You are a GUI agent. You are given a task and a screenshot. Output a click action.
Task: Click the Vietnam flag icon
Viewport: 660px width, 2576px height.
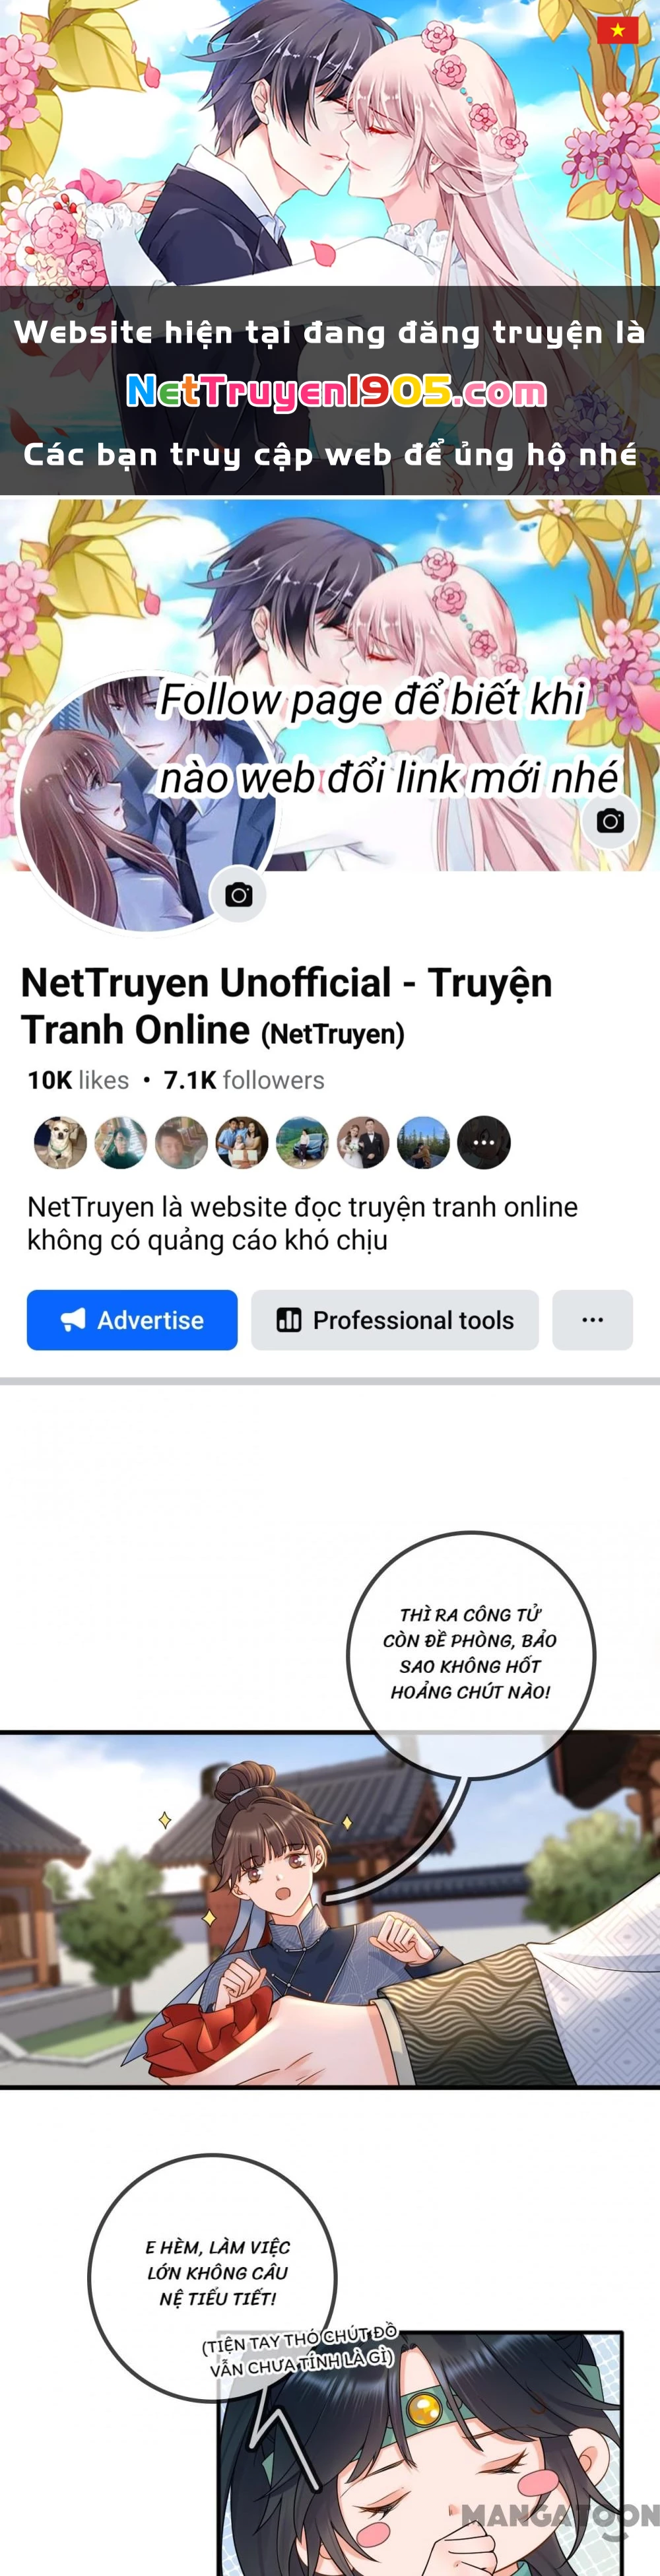tap(617, 30)
